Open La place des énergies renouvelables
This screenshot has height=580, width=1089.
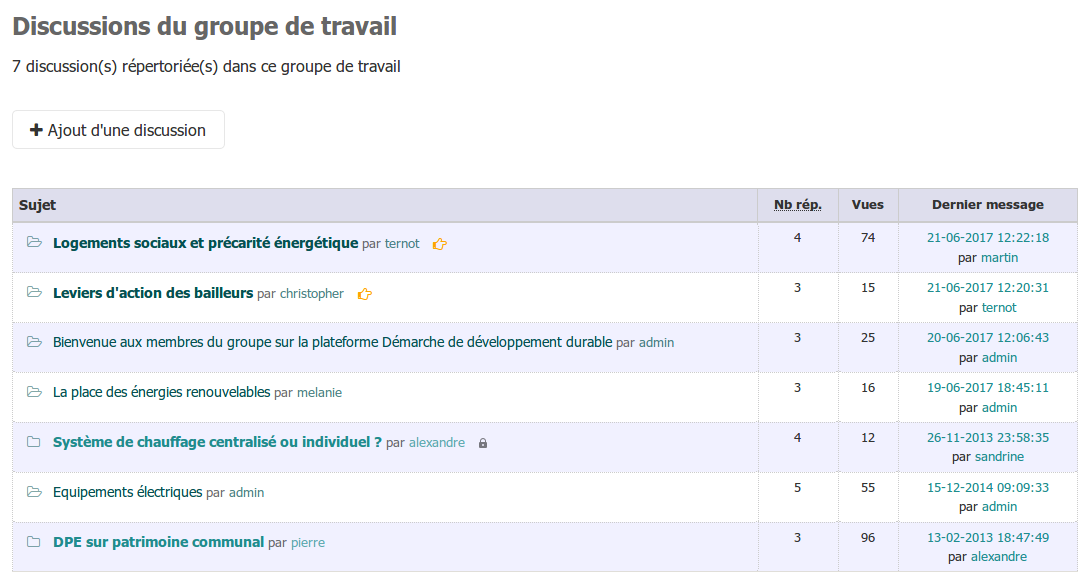[x=161, y=392]
